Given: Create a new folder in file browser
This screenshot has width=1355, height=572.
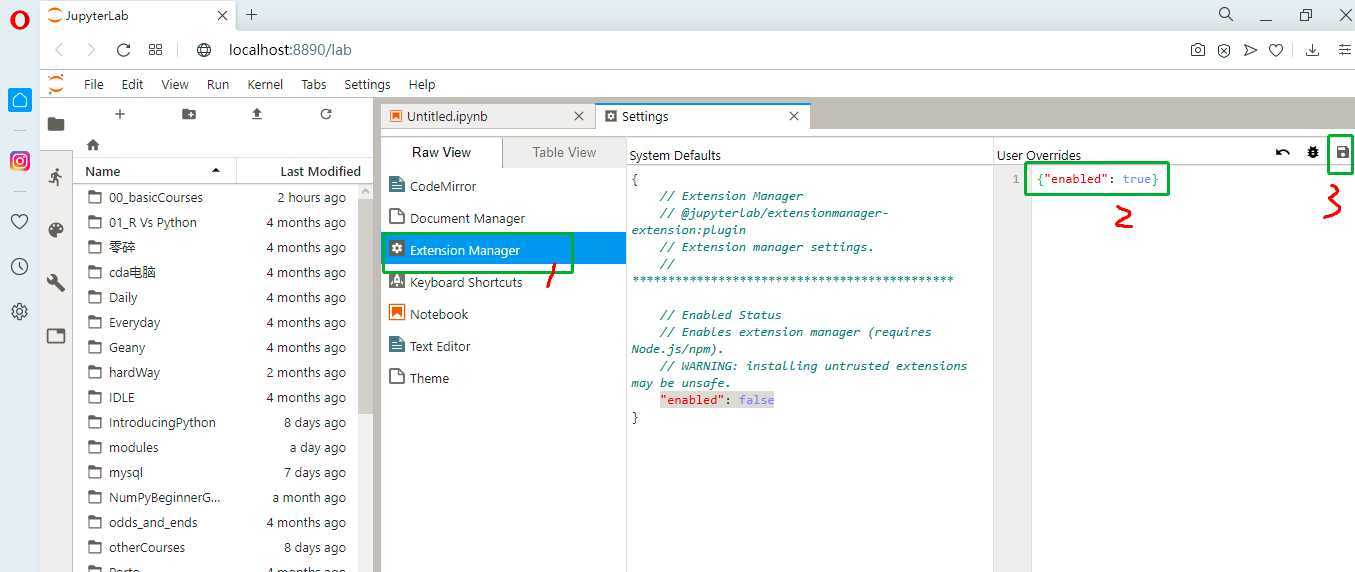Looking at the screenshot, I should coord(189,114).
